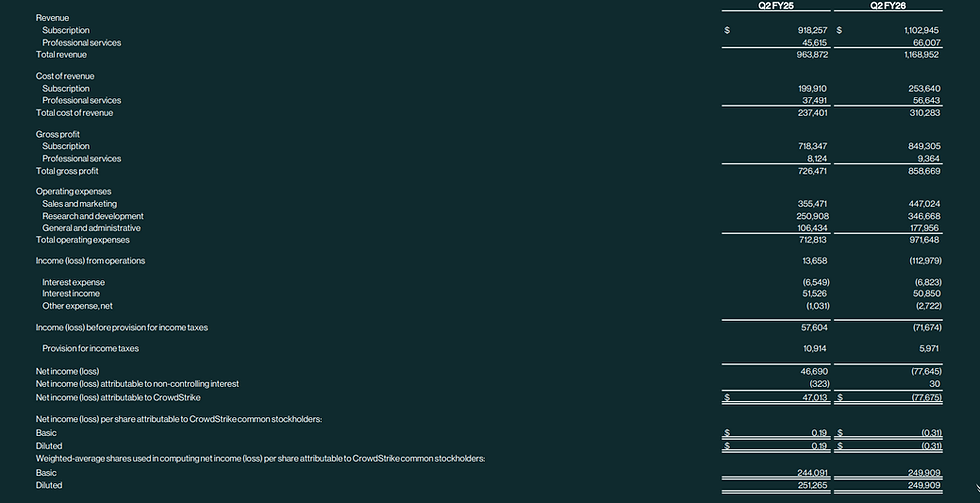The image size is (980, 503).
Task: Select interest income value 50,850
Action: 928,294
